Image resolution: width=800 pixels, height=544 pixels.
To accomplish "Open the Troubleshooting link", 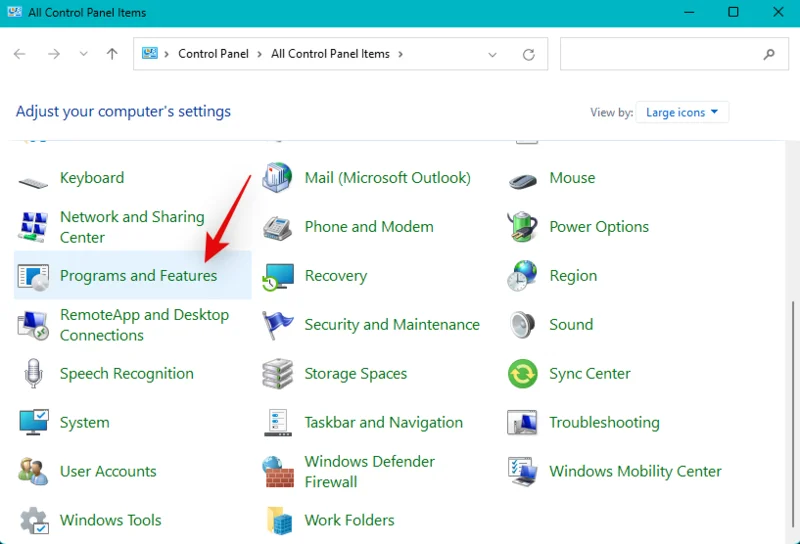I will [604, 423].
